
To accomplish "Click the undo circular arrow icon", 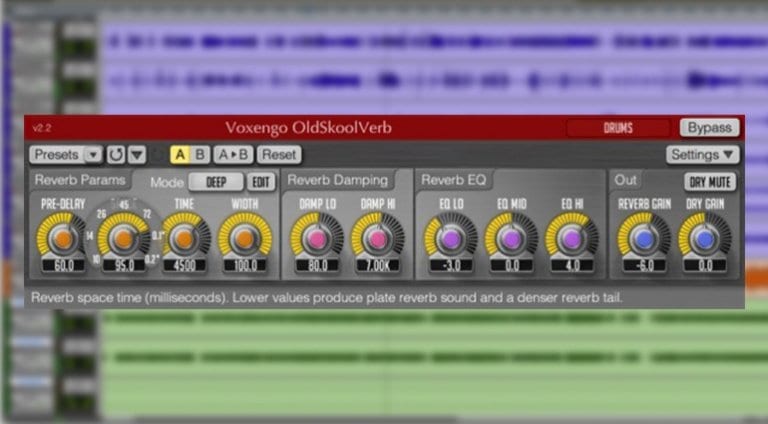I will [x=116, y=155].
